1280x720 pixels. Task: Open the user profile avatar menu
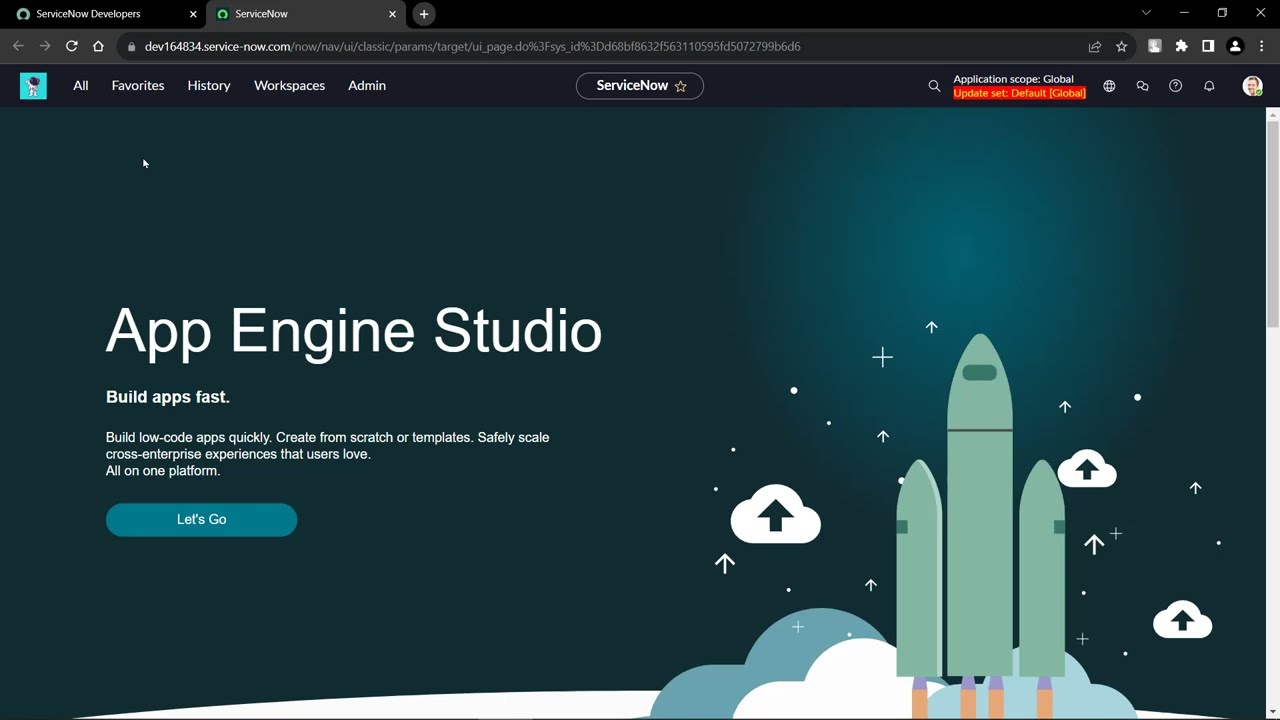1252,86
